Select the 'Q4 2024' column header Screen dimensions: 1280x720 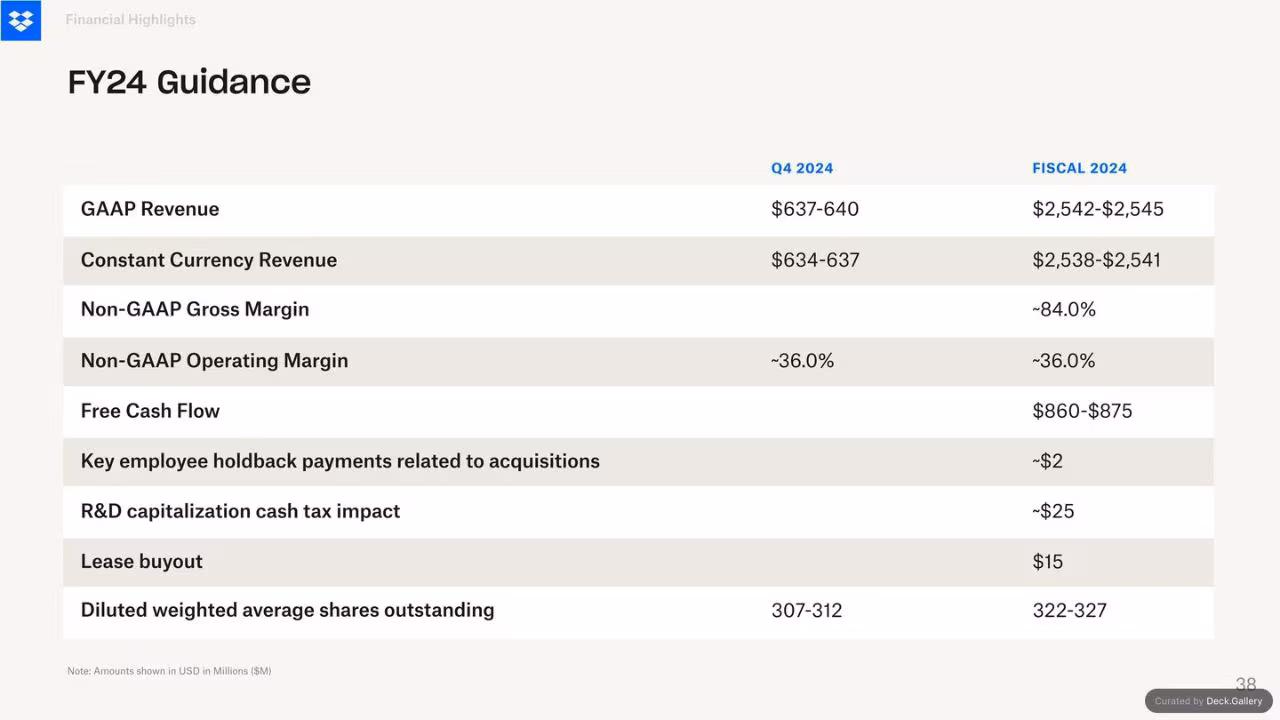point(802,168)
